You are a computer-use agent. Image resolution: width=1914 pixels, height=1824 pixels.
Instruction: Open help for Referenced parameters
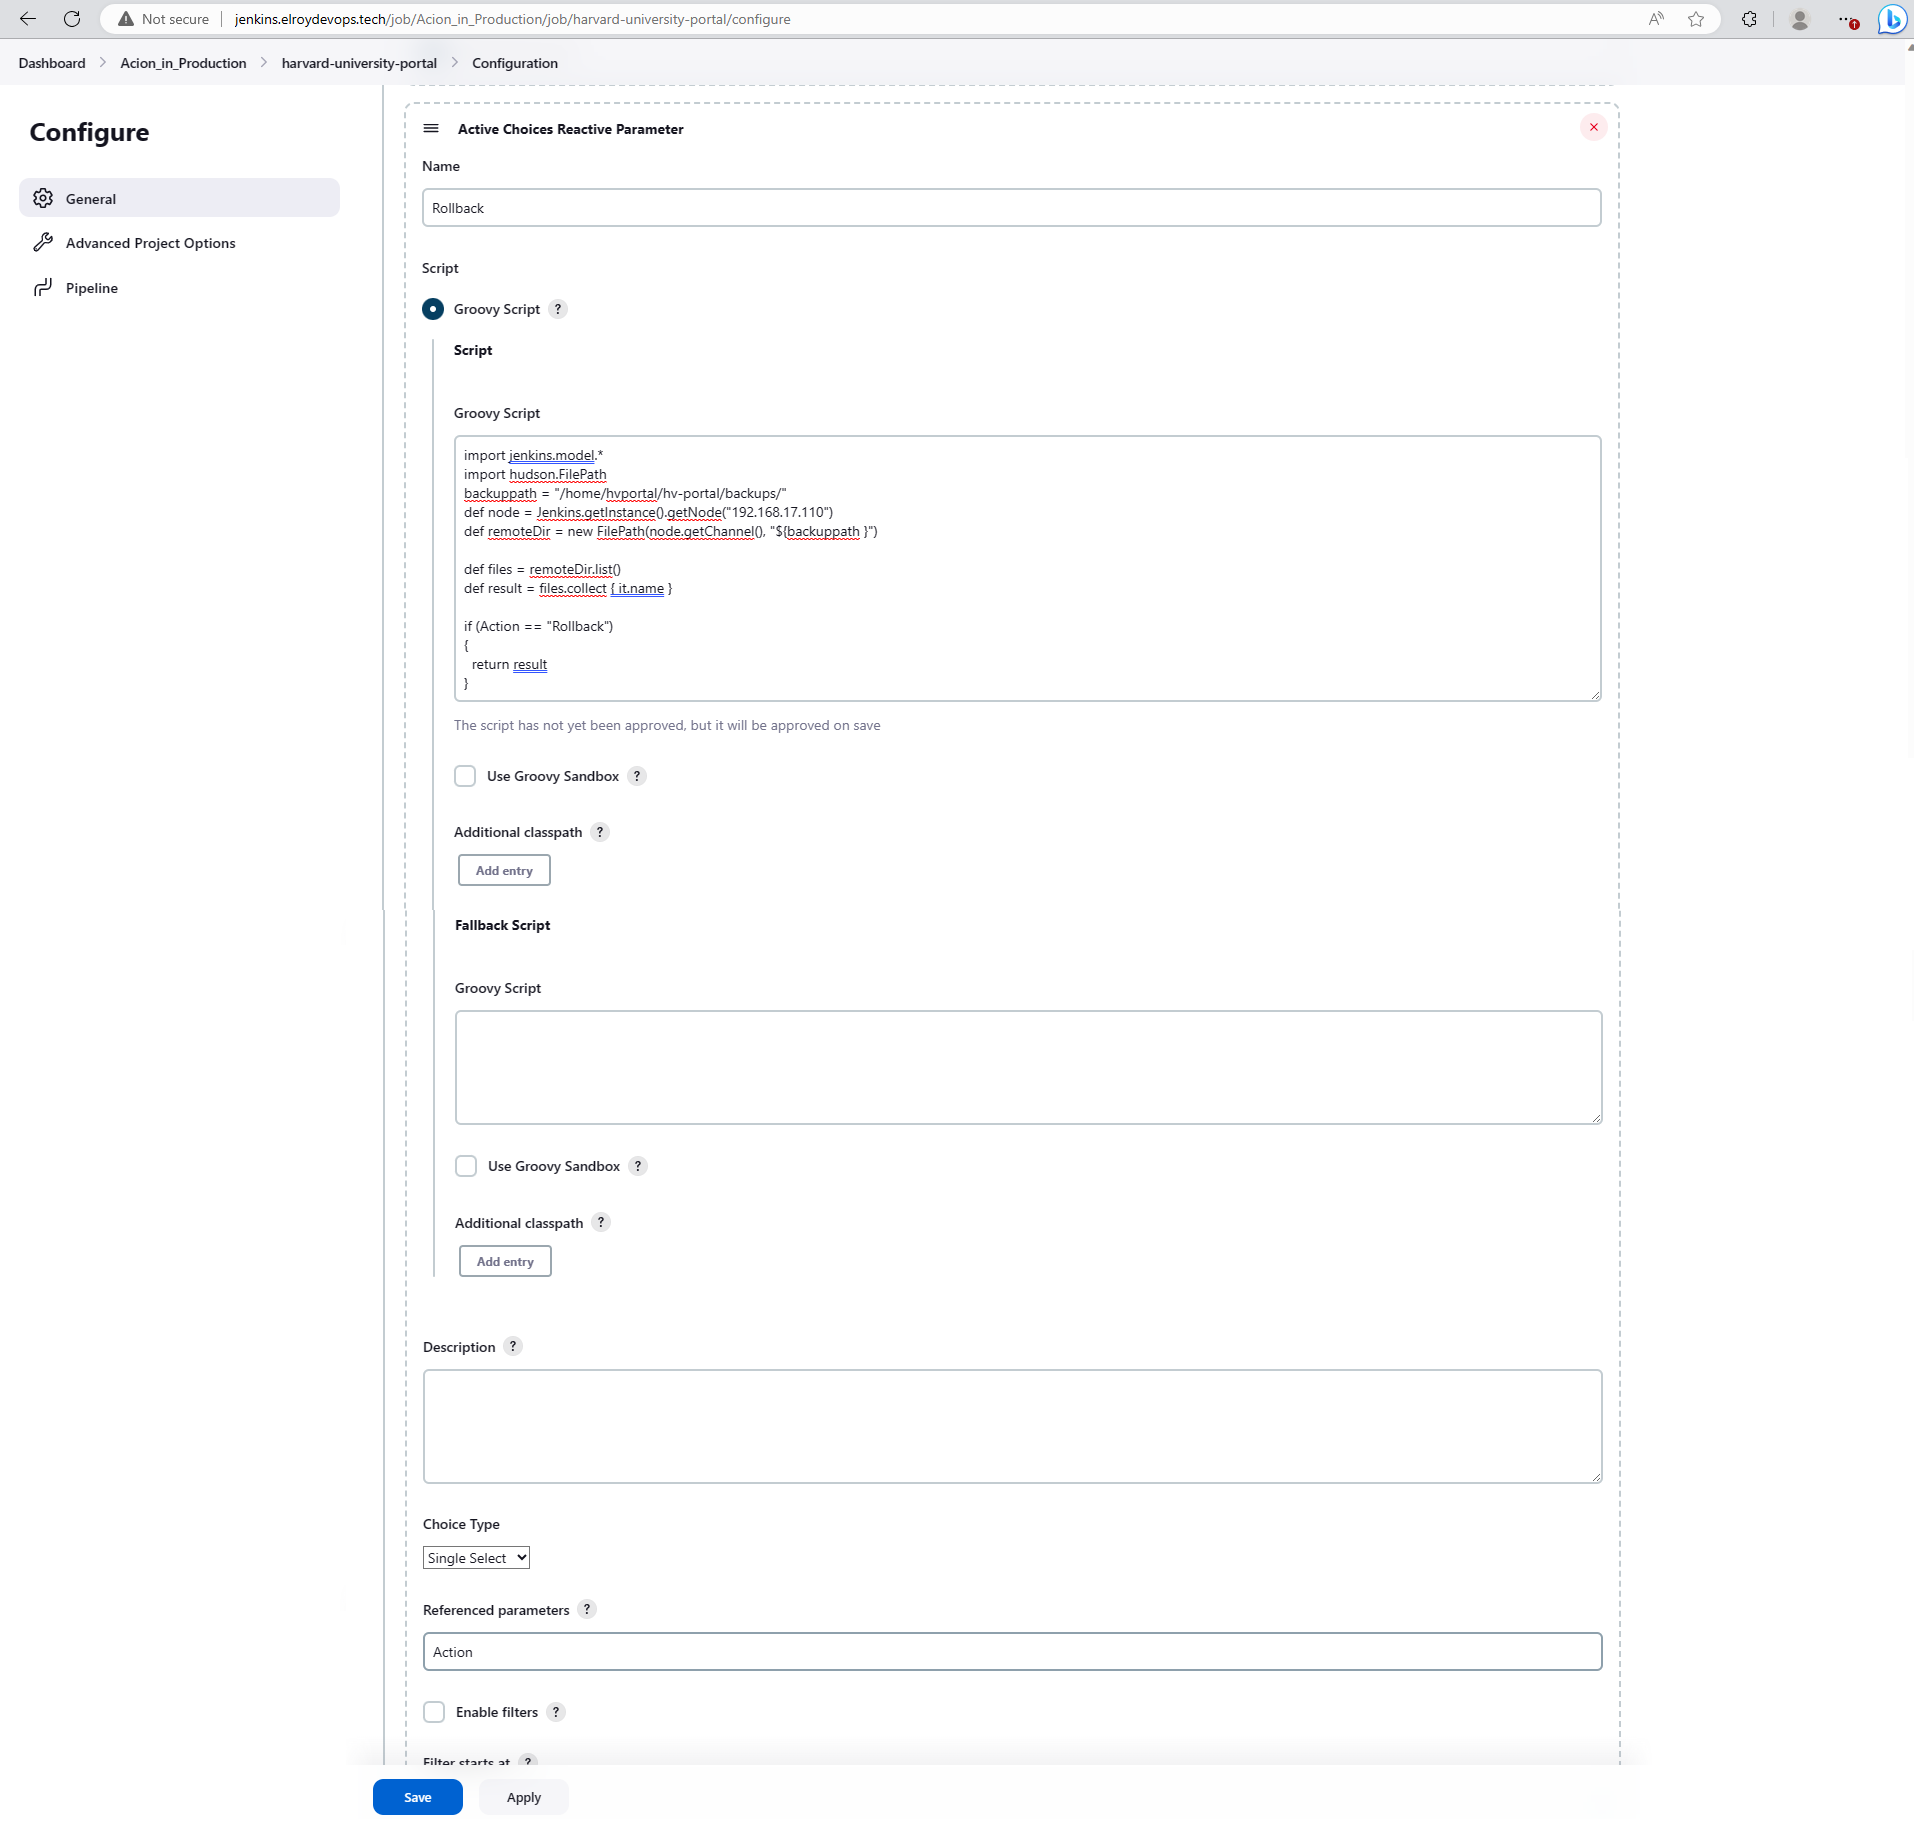click(x=587, y=1609)
